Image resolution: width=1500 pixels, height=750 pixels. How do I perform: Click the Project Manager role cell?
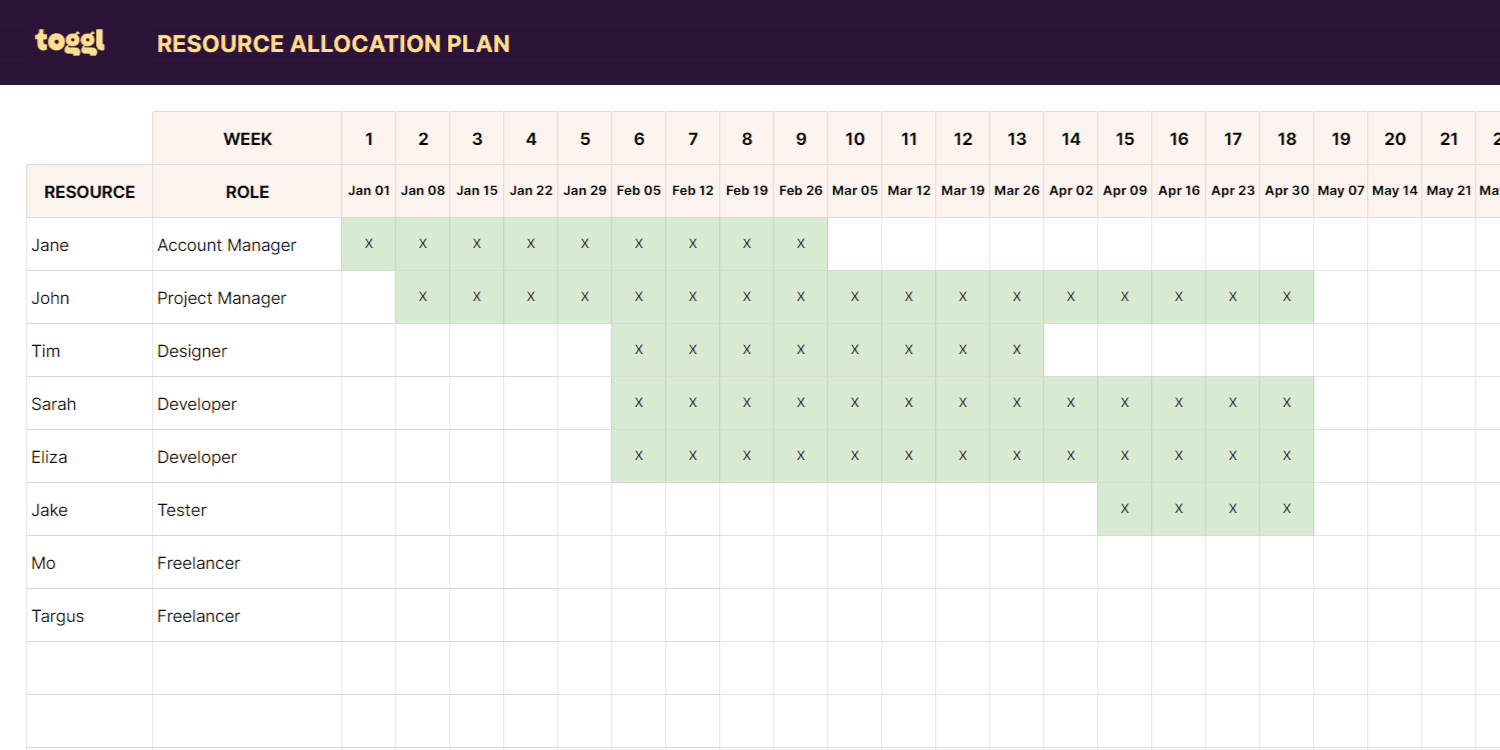pos(247,298)
